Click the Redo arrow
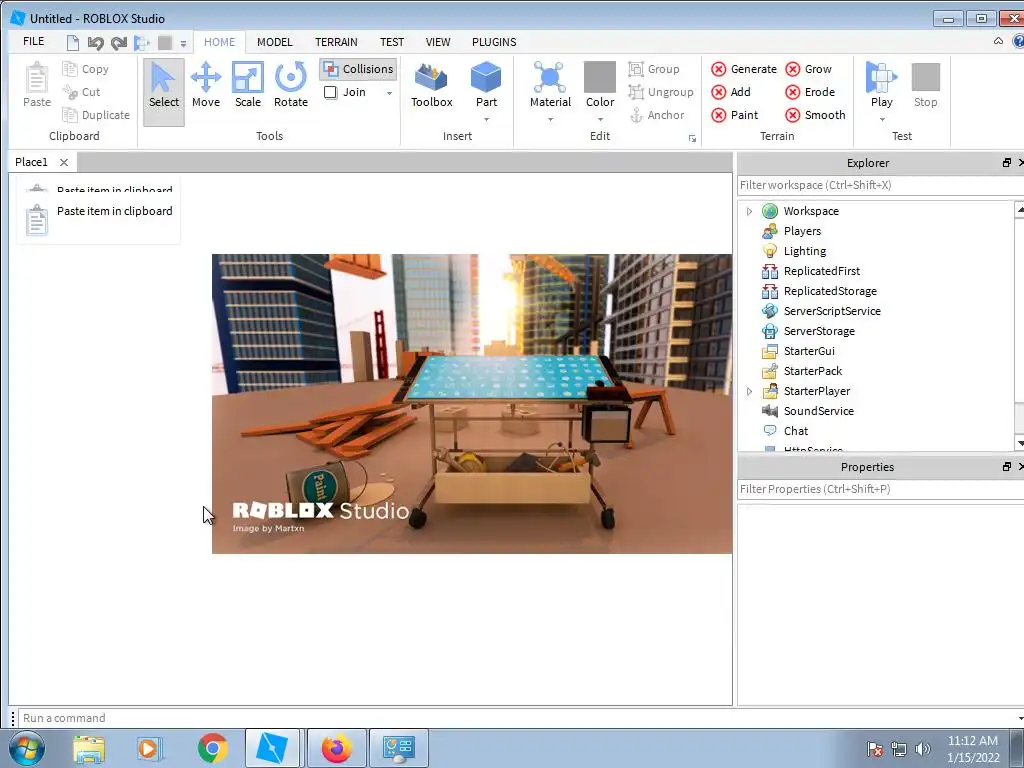The image size is (1024, 768). pos(119,43)
